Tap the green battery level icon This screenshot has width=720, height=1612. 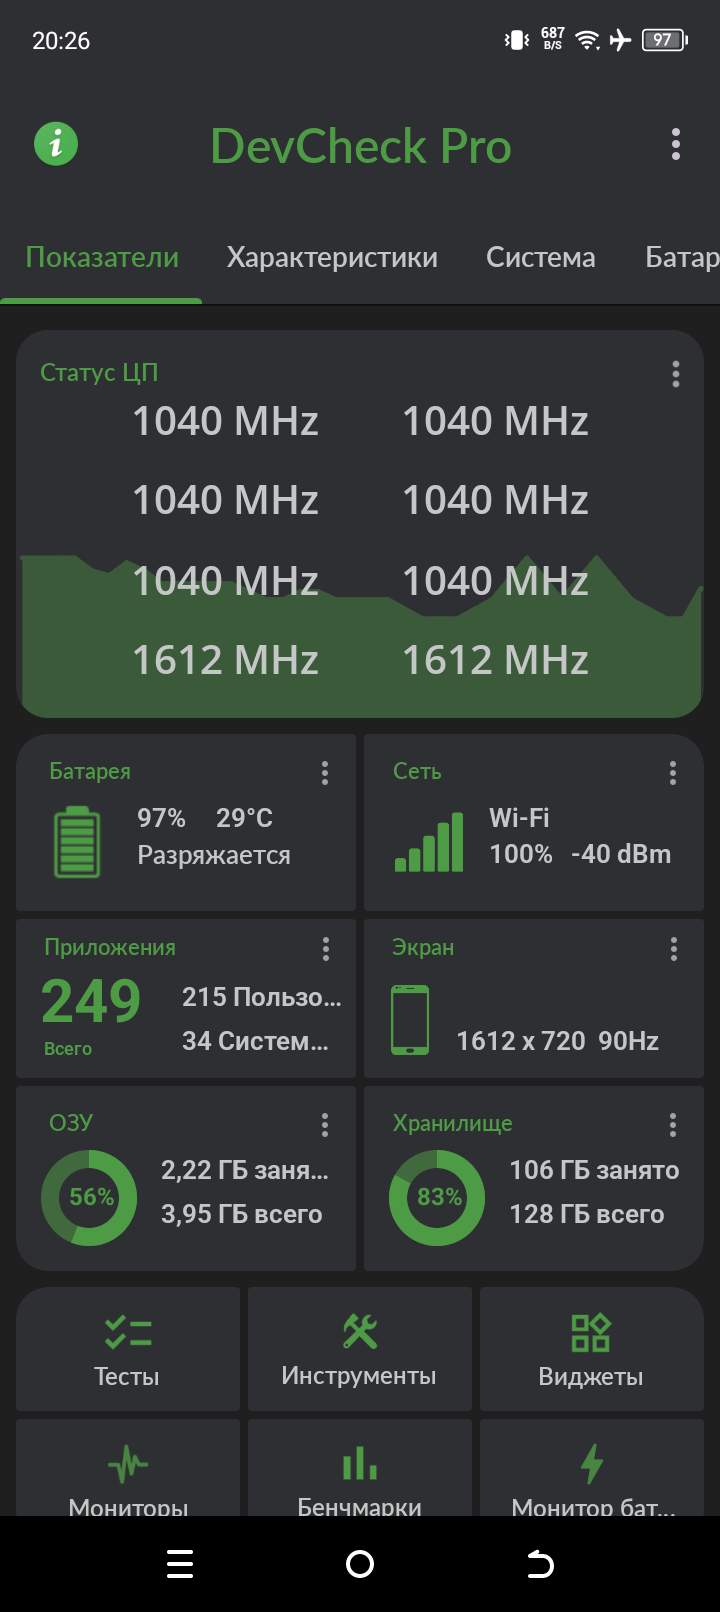77,844
